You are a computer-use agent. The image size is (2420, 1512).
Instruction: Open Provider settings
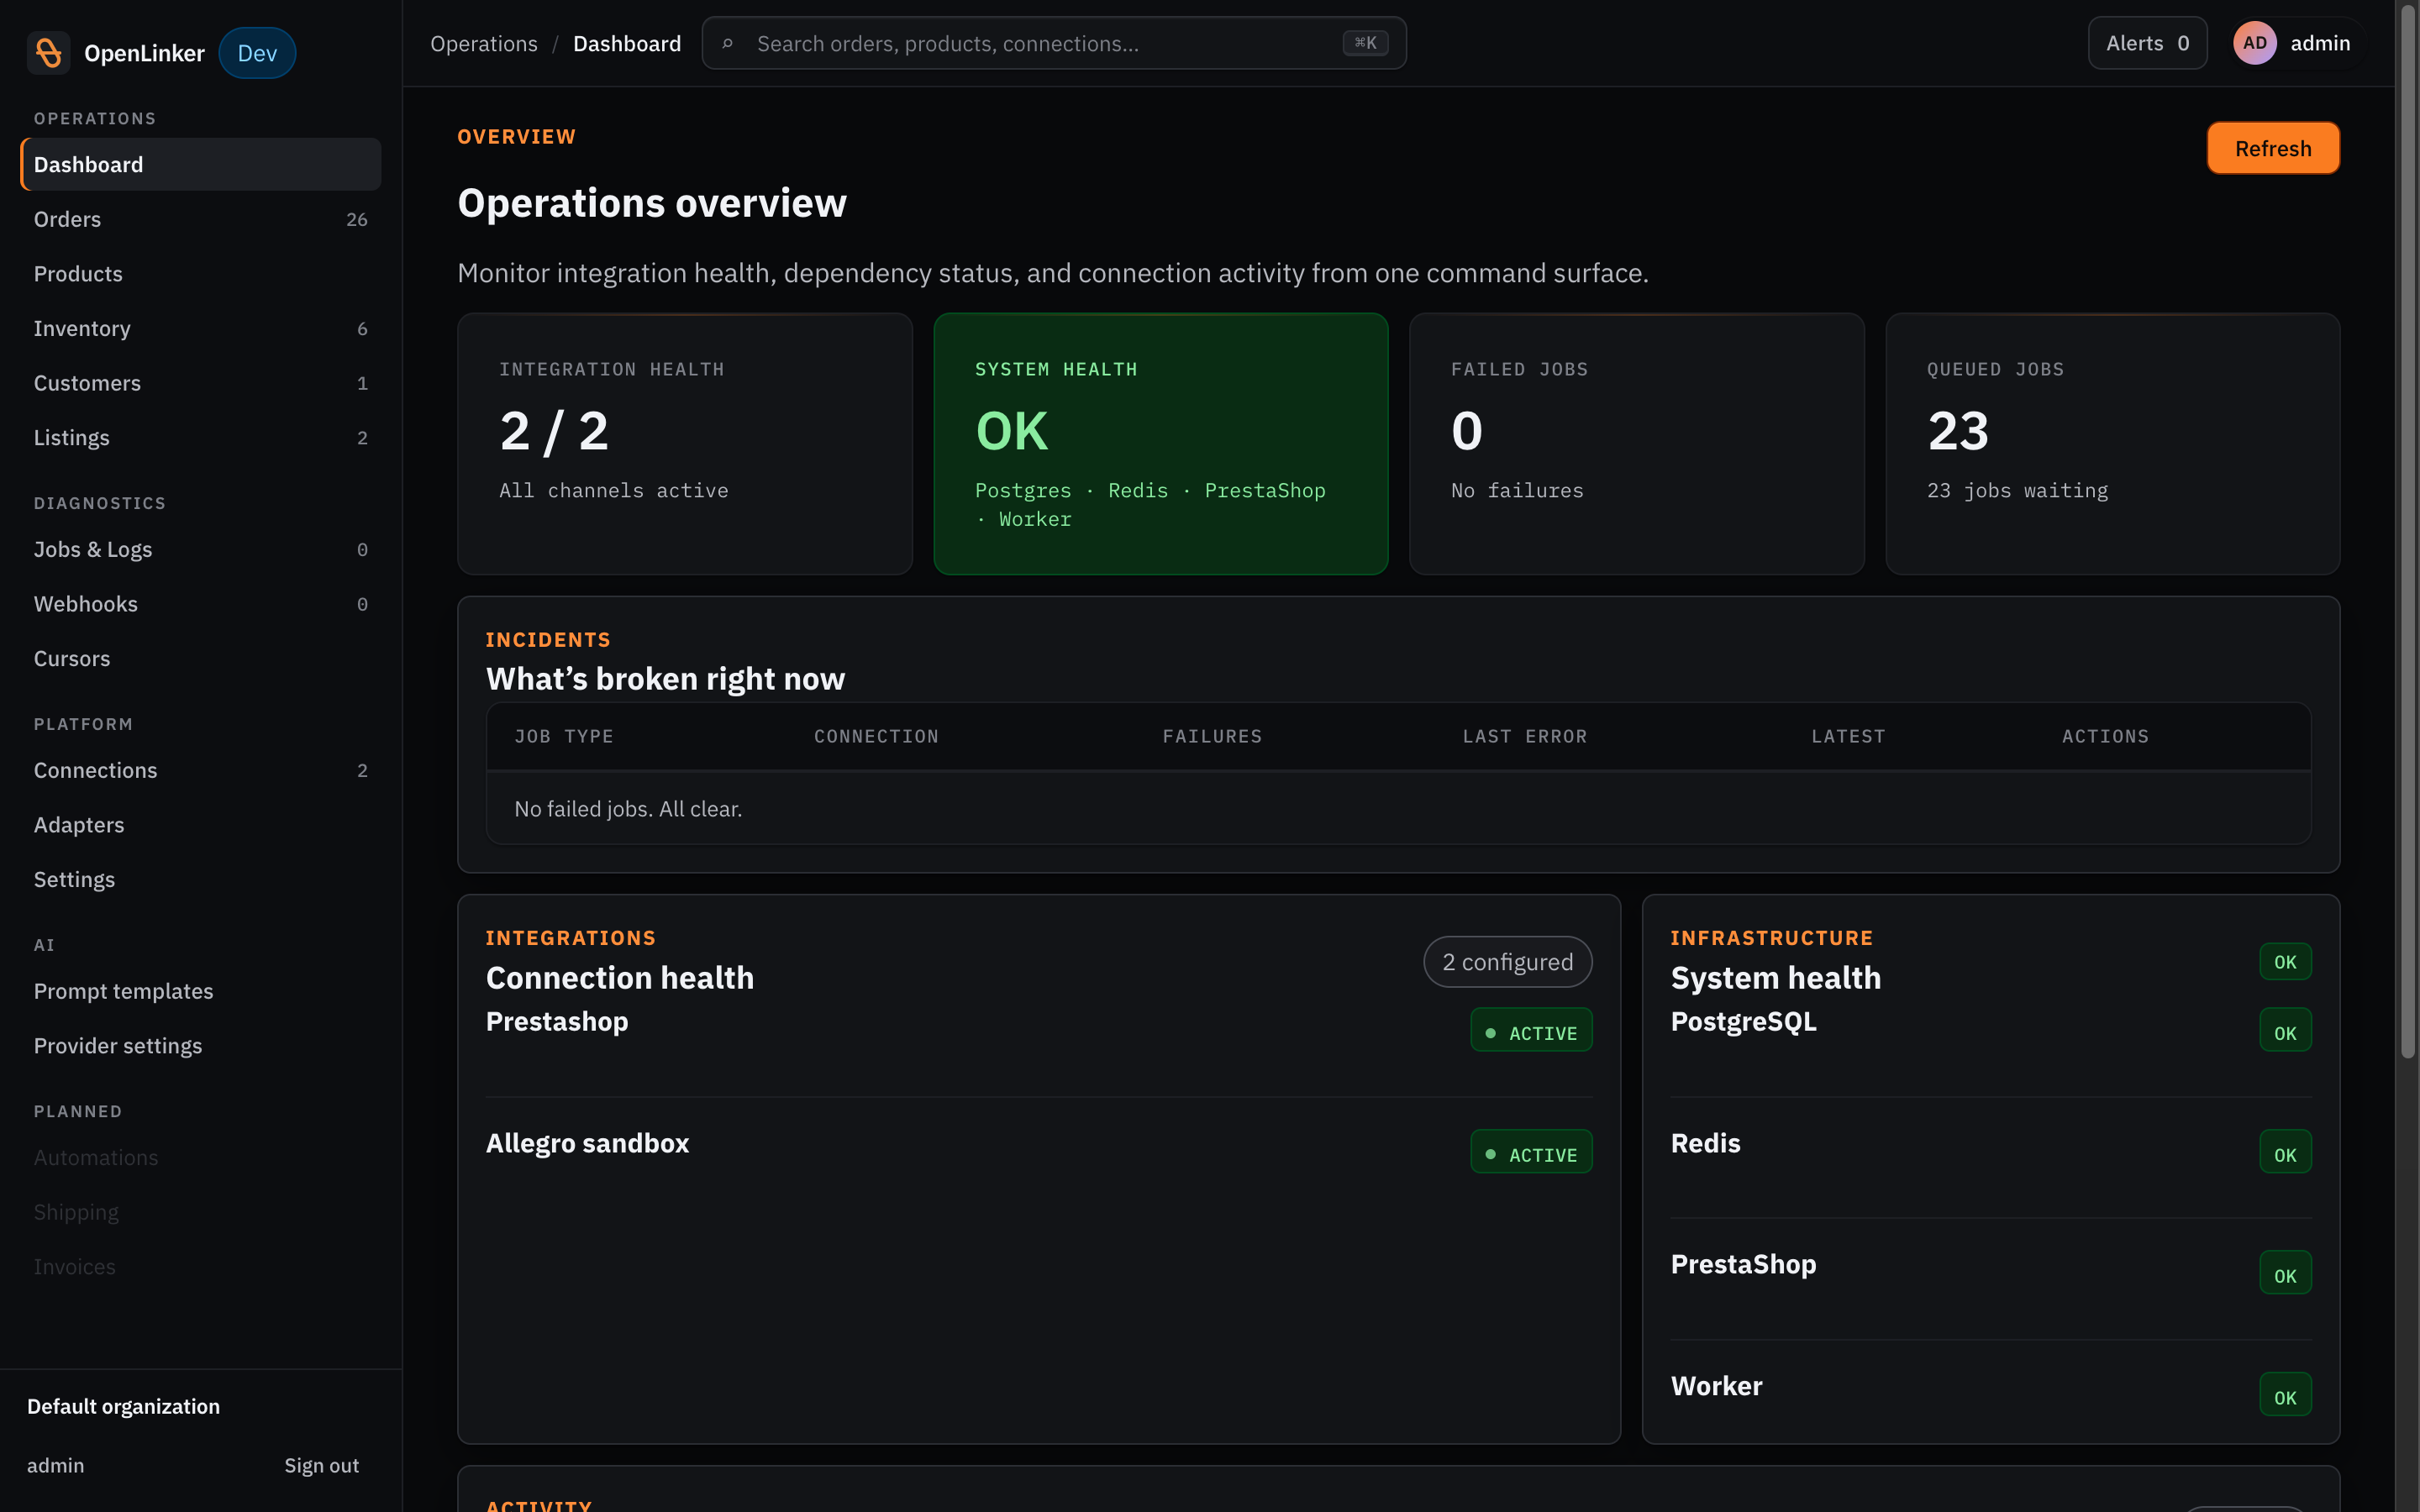[201, 1046]
